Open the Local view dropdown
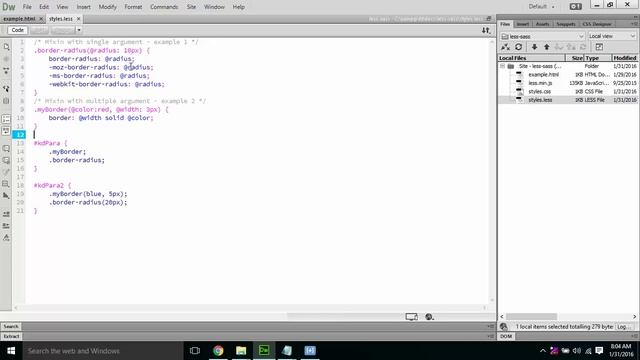The height and width of the screenshot is (360, 640). [612, 36]
